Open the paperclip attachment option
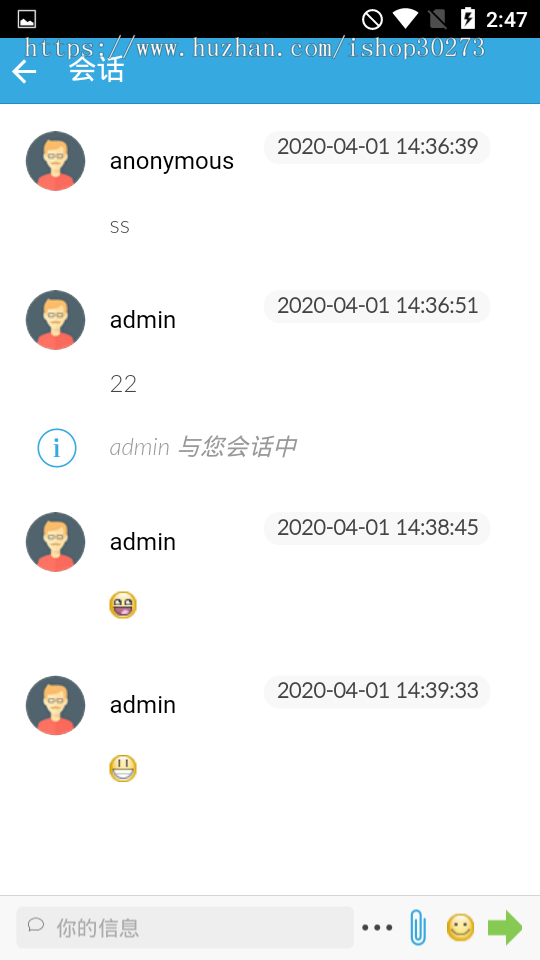This screenshot has width=540, height=960. pyautogui.click(x=418, y=927)
